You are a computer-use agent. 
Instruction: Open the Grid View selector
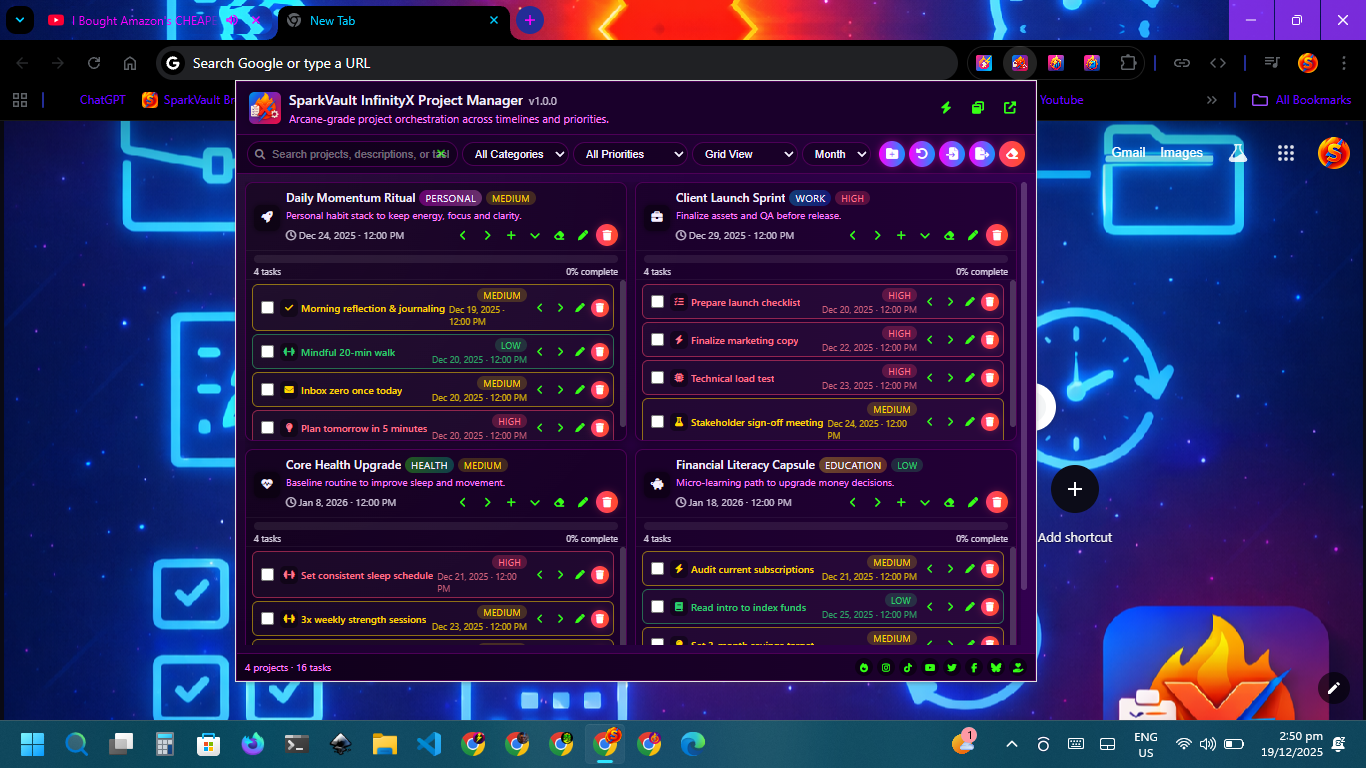coord(744,154)
